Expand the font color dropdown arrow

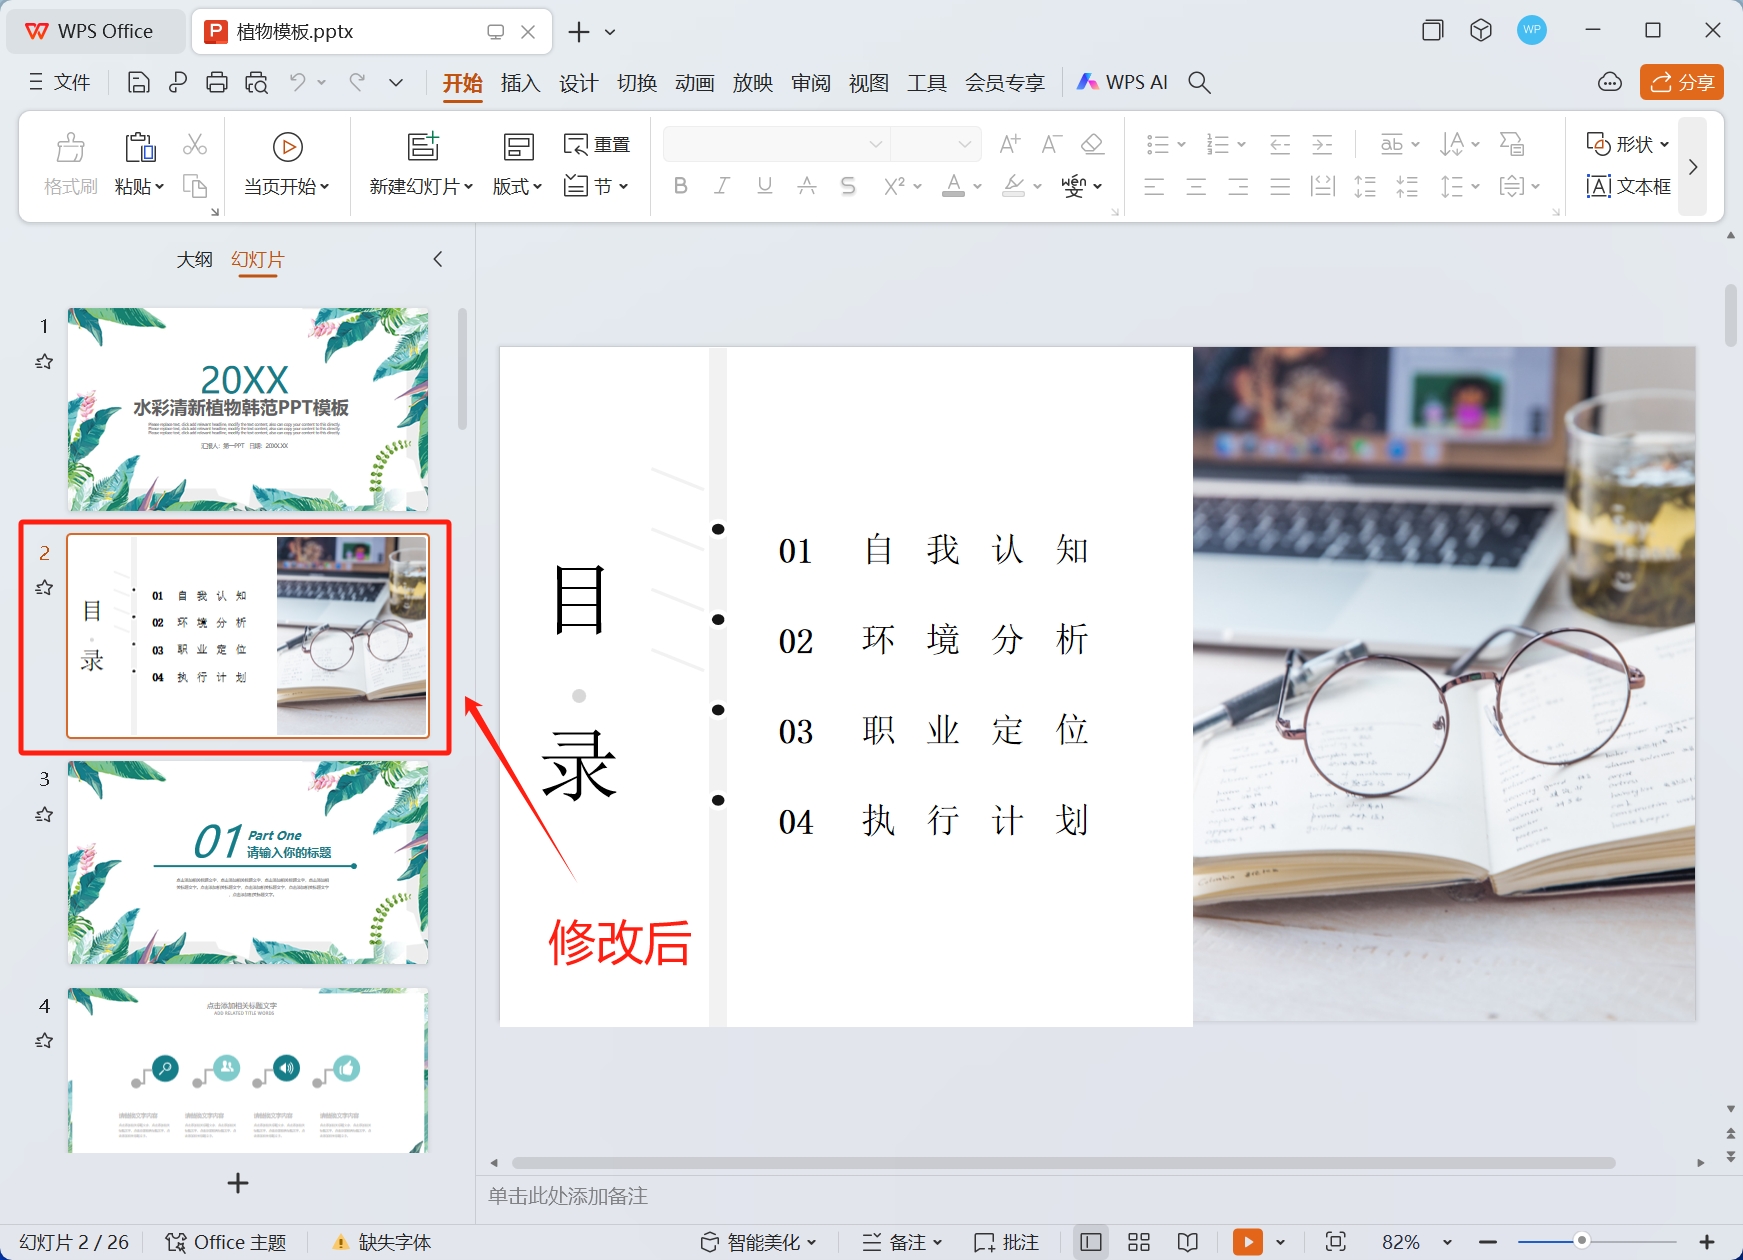point(975,186)
